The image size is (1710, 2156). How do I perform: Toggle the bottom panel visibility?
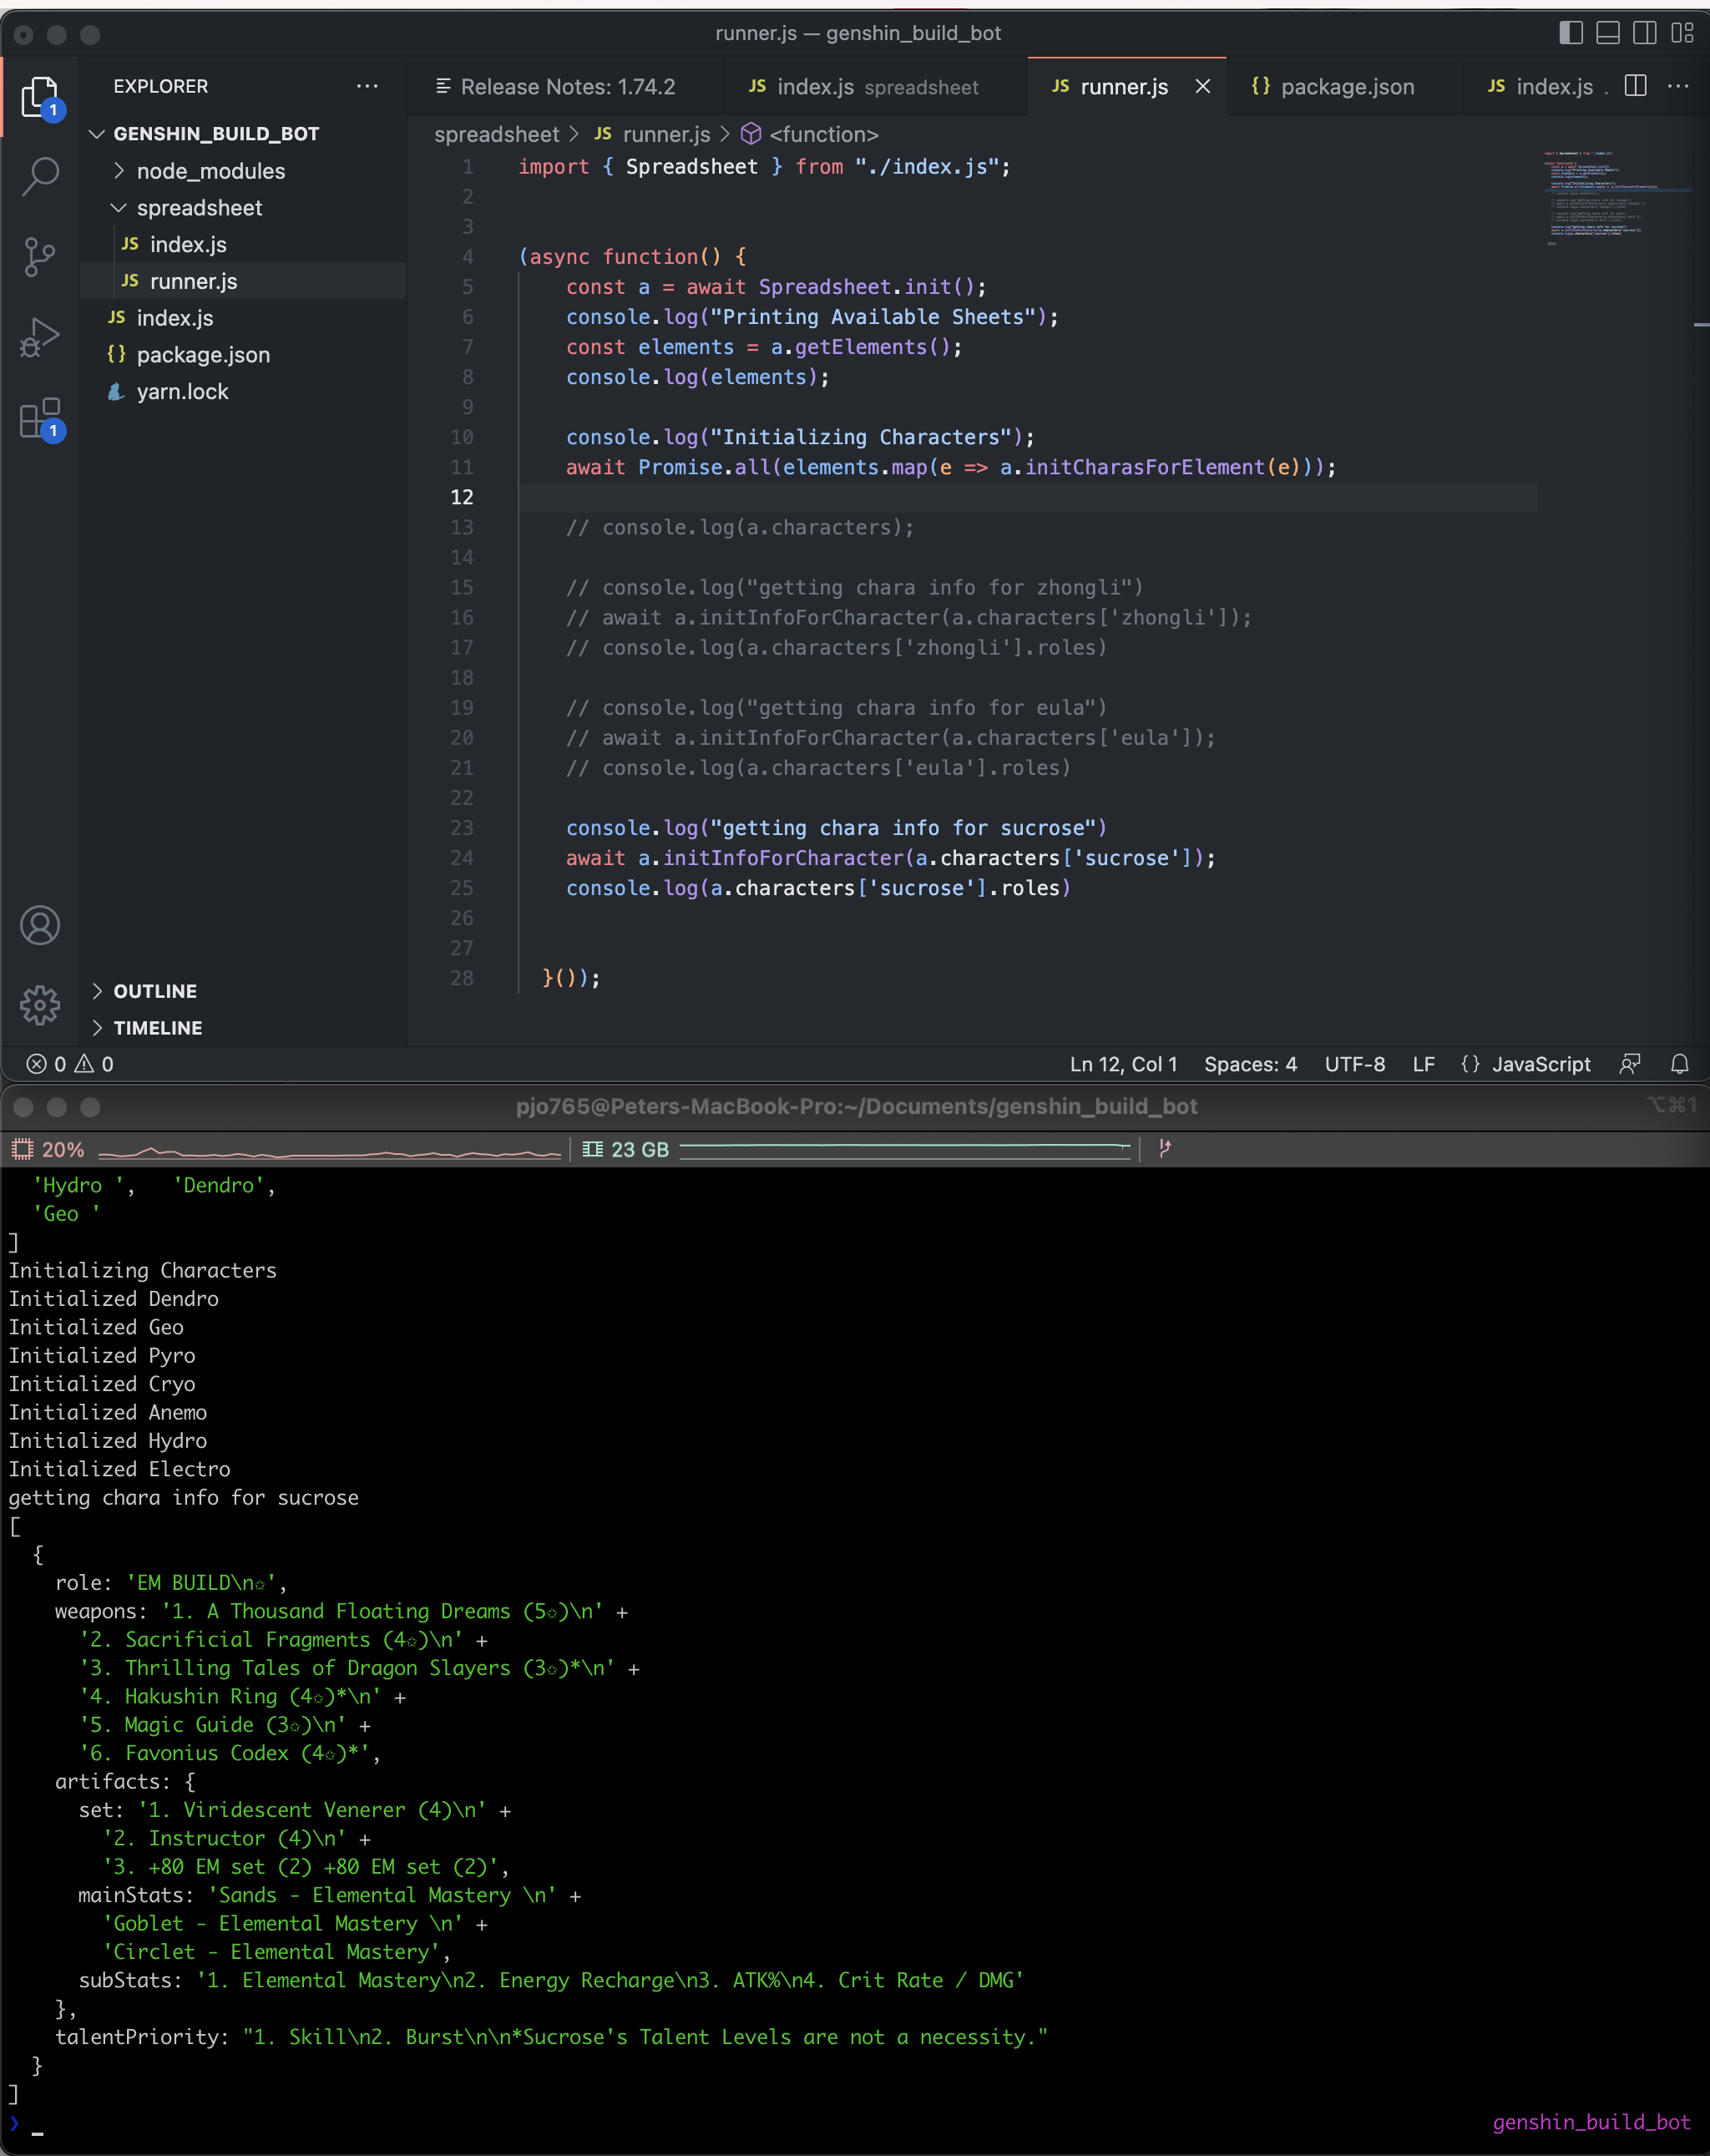(1608, 33)
